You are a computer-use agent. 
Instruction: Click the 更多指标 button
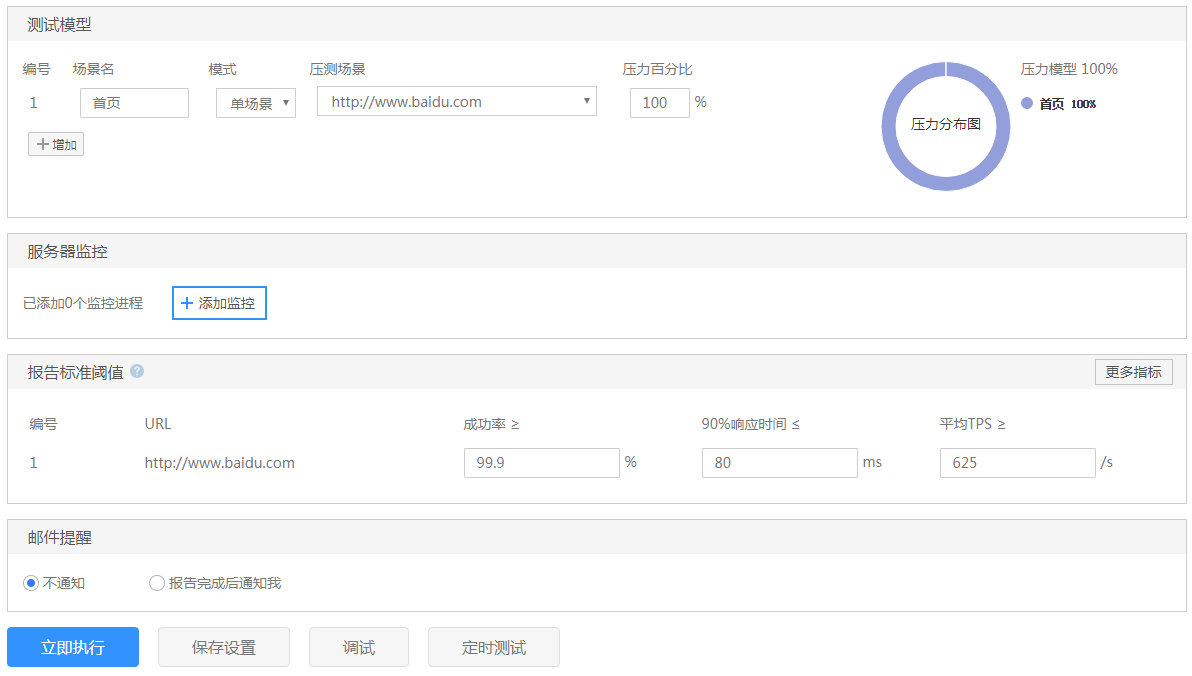pos(1133,372)
